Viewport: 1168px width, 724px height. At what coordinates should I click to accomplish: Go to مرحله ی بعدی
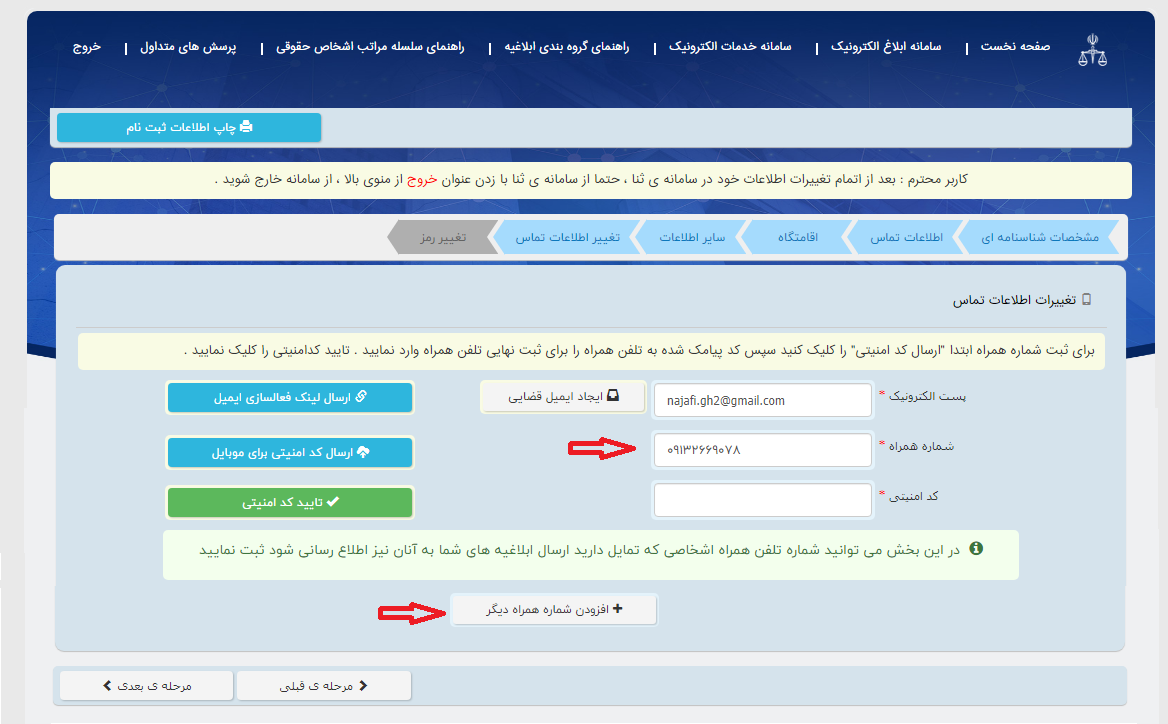147,686
